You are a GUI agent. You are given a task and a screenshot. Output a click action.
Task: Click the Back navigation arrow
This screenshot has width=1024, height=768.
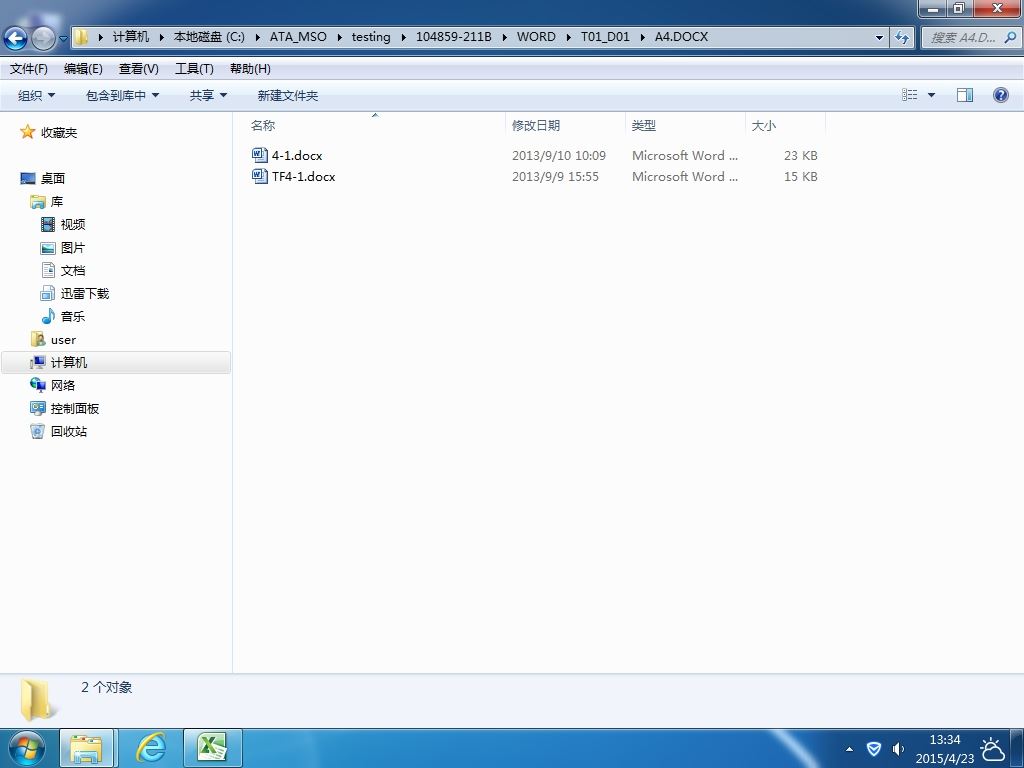pos(16,38)
